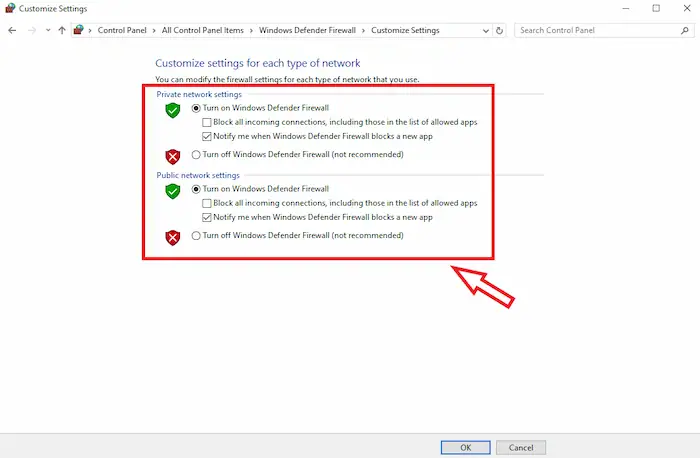Viewport: 700px width, 458px height.
Task: Click 'You can modify the firewall settings' text
Action: click(287, 79)
